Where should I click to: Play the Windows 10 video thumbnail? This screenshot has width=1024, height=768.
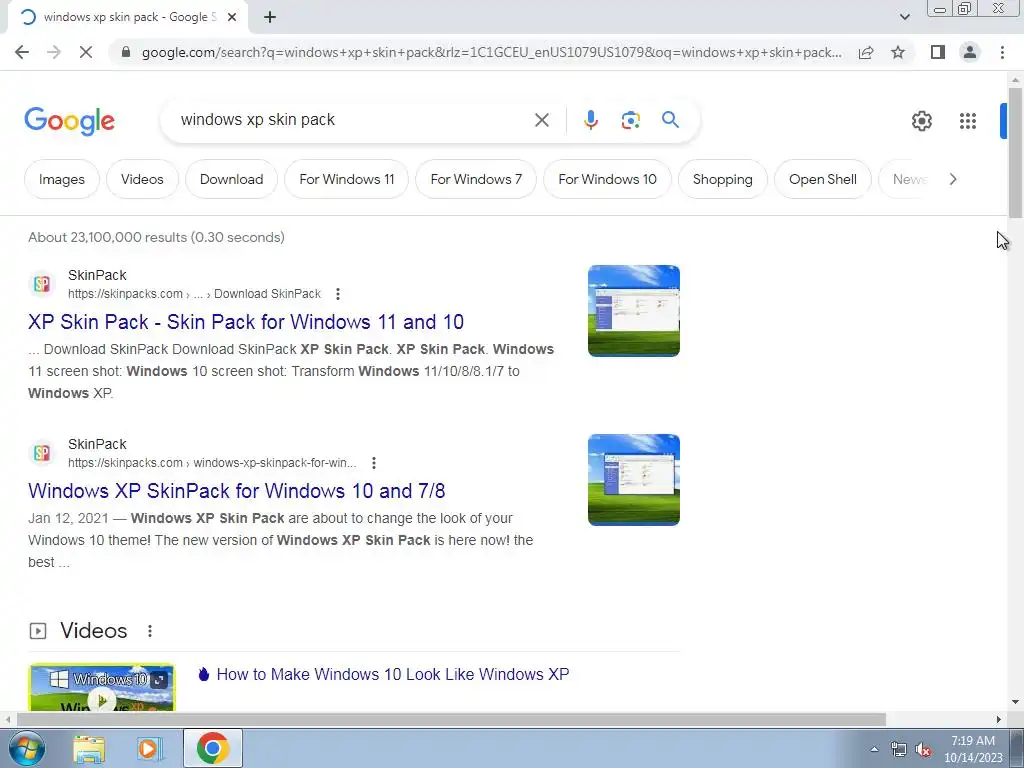click(102, 687)
